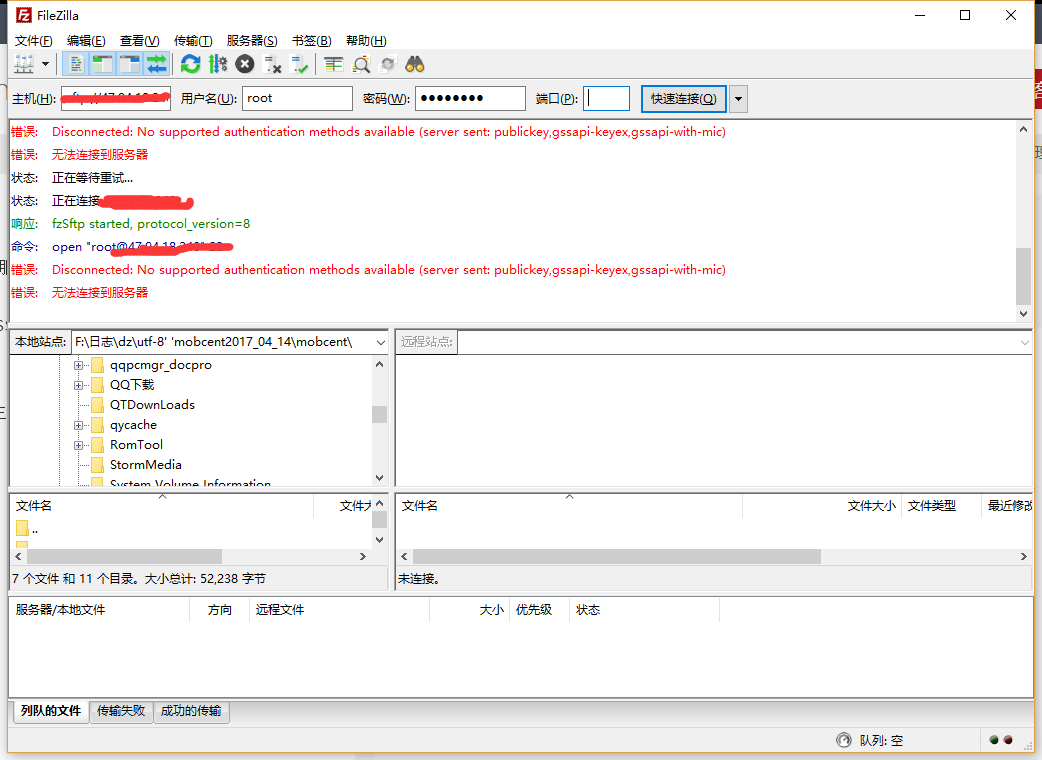
Task: Click local tree vertical scrollbar thumb
Action: (x=379, y=414)
